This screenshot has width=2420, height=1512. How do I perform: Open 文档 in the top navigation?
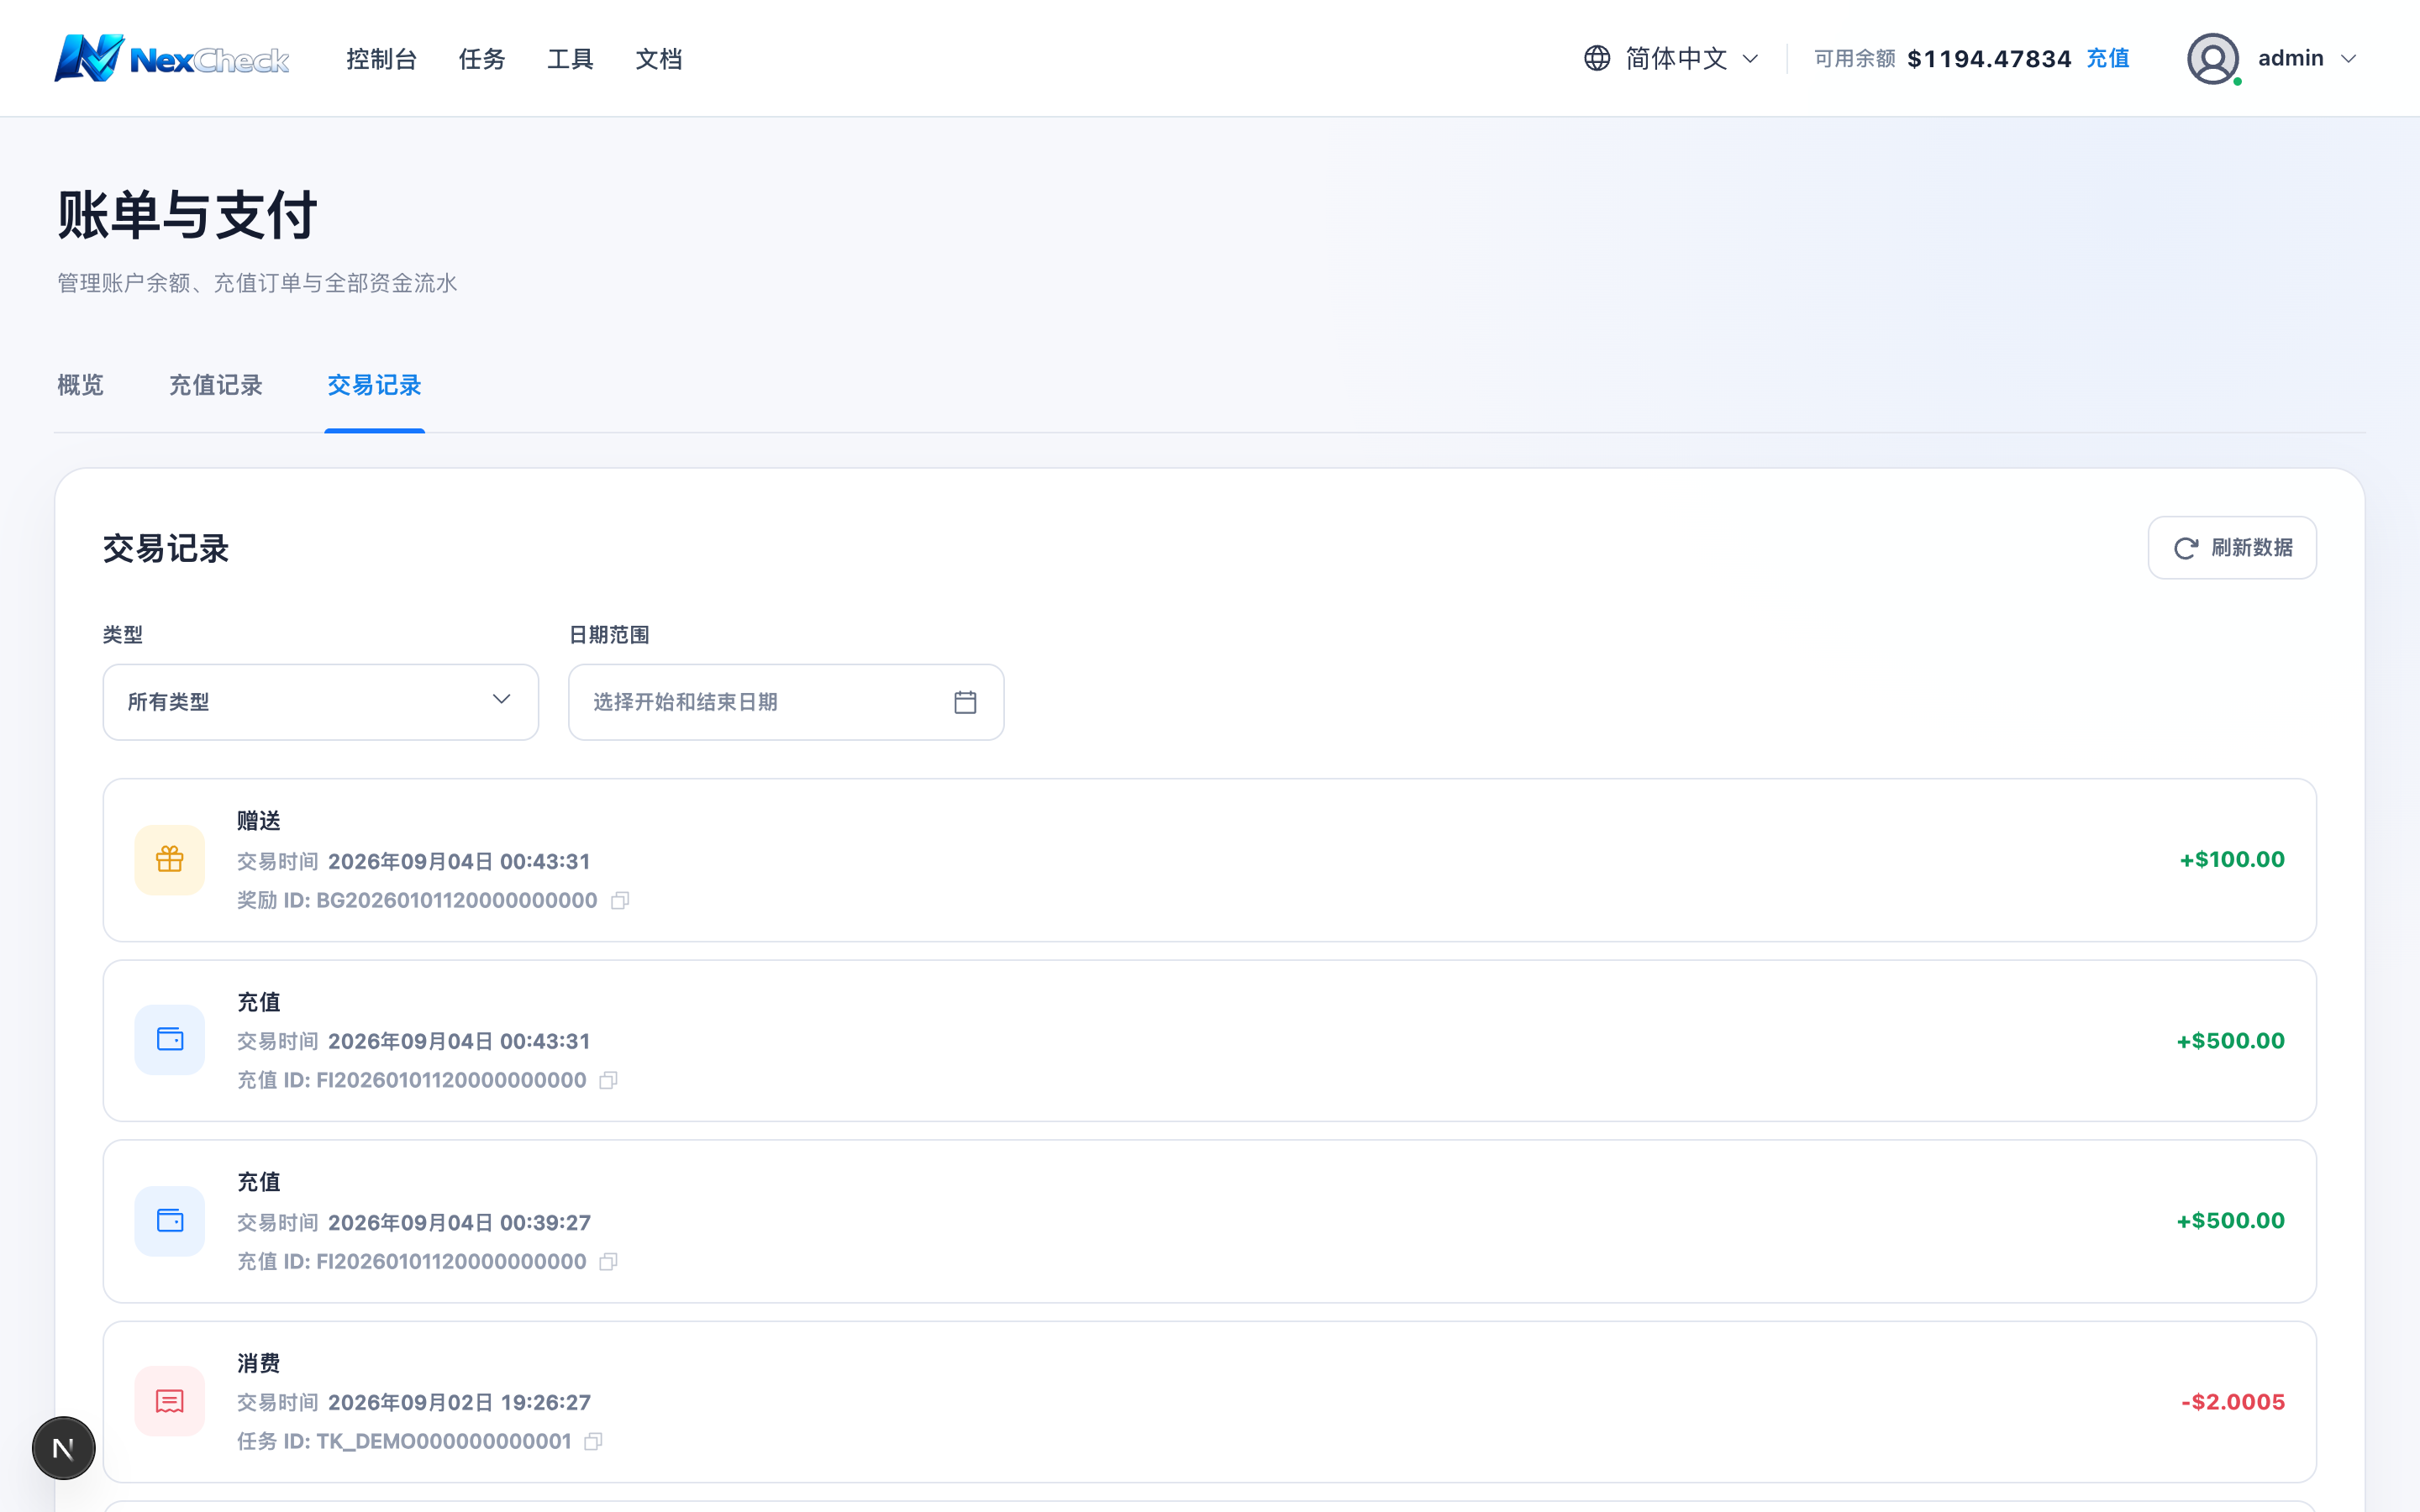[x=659, y=59]
